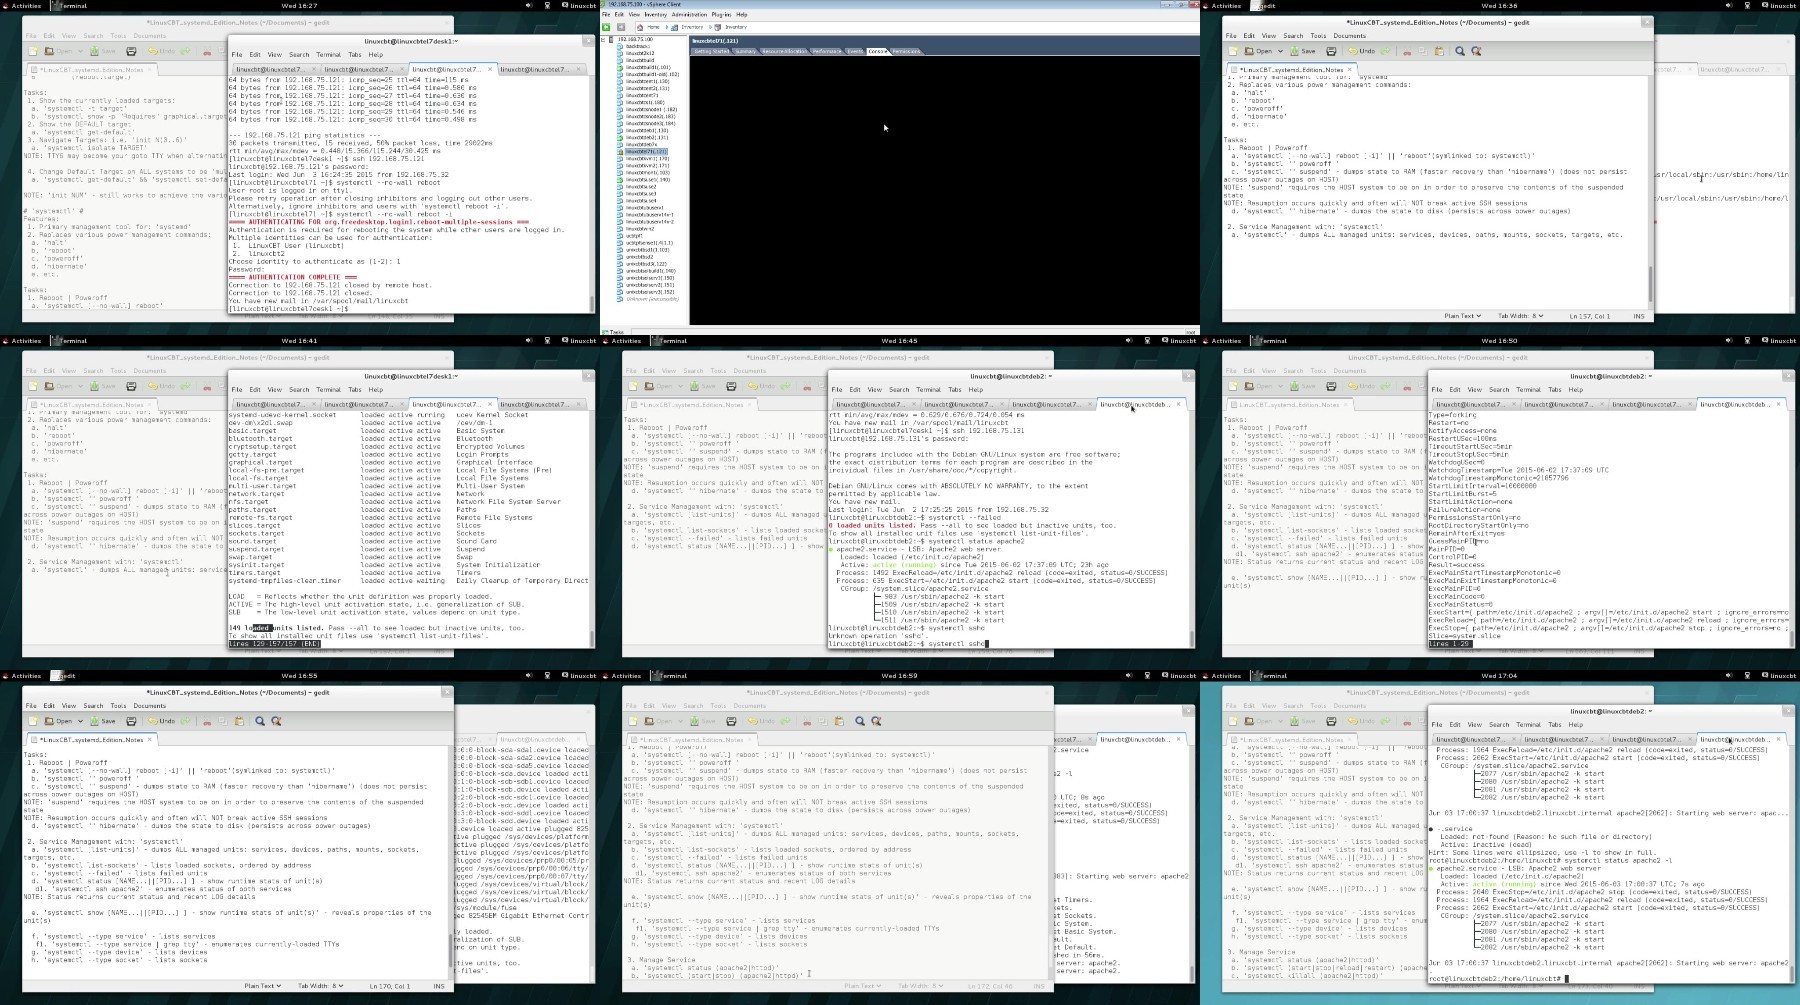Click Paste icon in Wed 16:55 gedit toolbar
Image resolution: width=1800 pixels, height=1005 pixels.
click(239, 721)
